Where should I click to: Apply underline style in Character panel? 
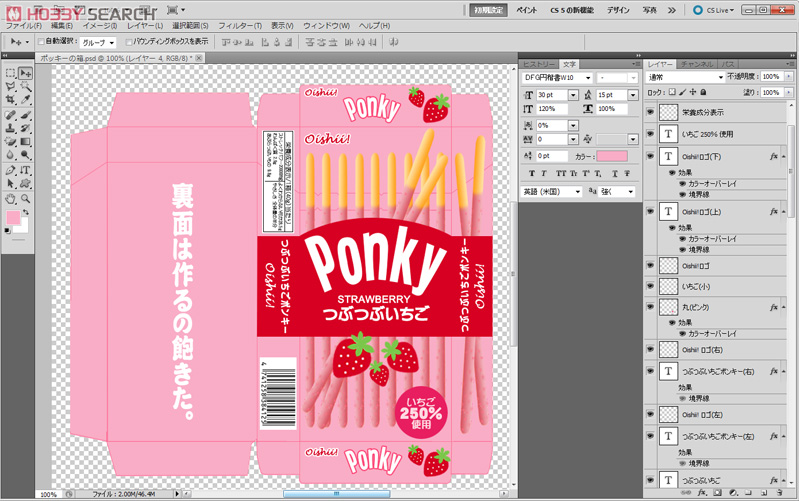tap(615, 174)
